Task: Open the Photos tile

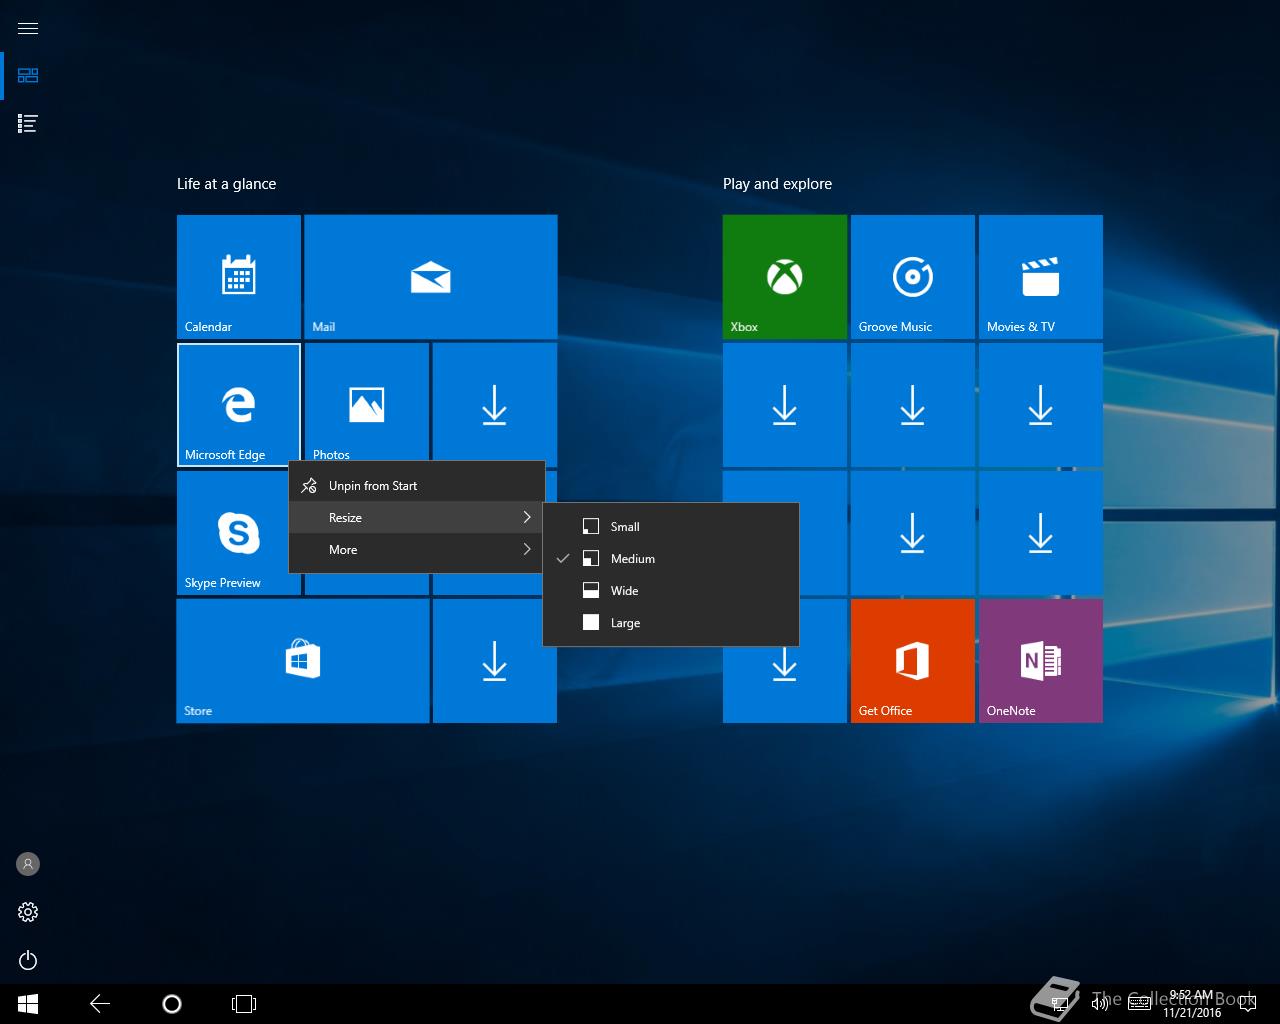Action: (367, 403)
